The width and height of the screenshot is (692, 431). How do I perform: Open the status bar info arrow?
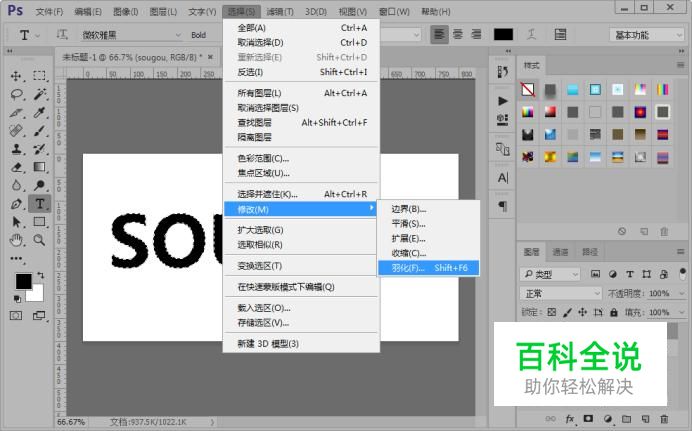point(212,422)
